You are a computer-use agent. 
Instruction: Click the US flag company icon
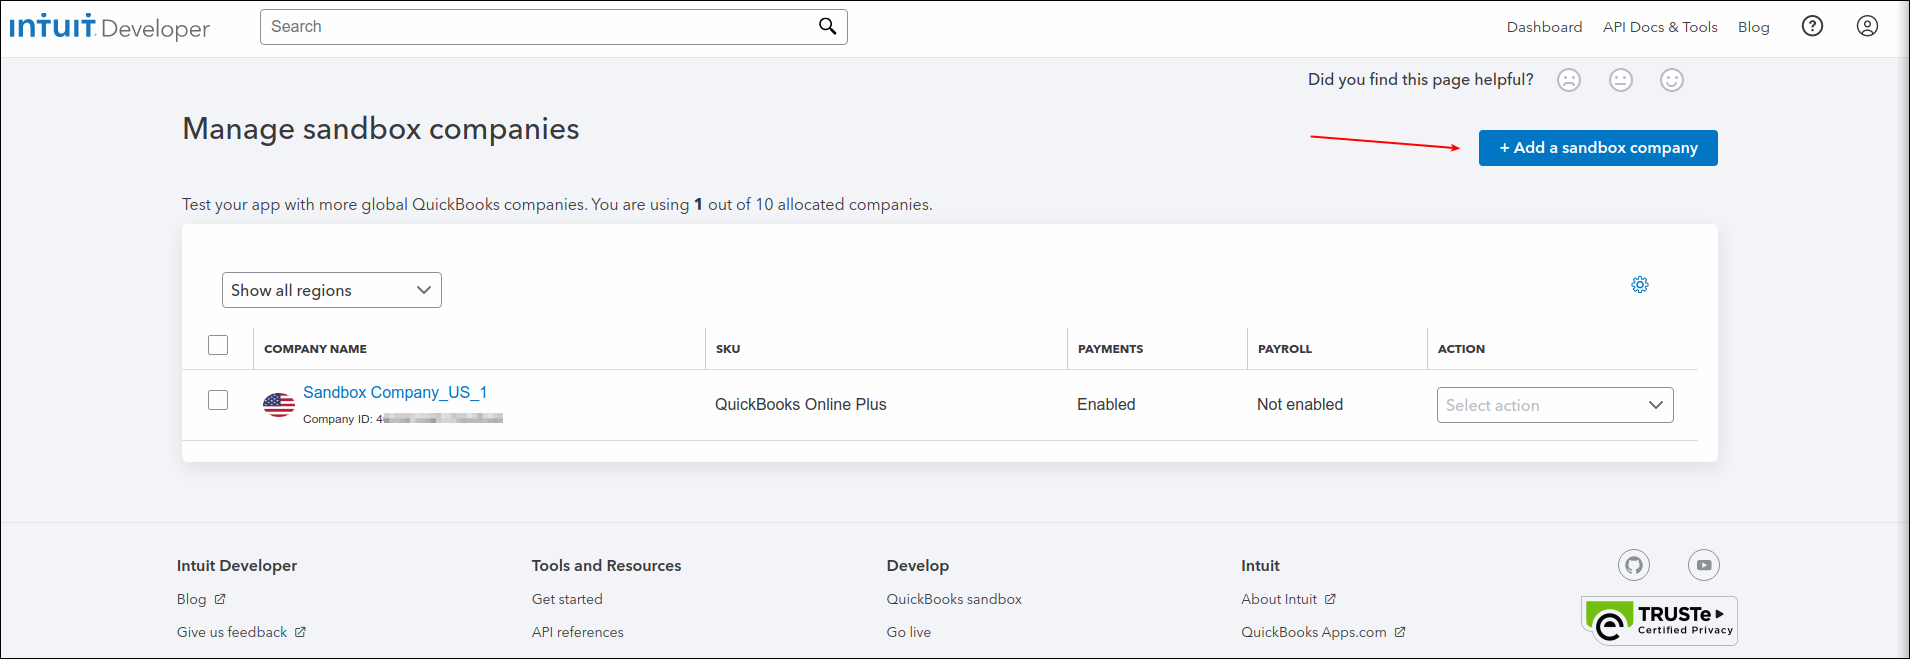(279, 405)
